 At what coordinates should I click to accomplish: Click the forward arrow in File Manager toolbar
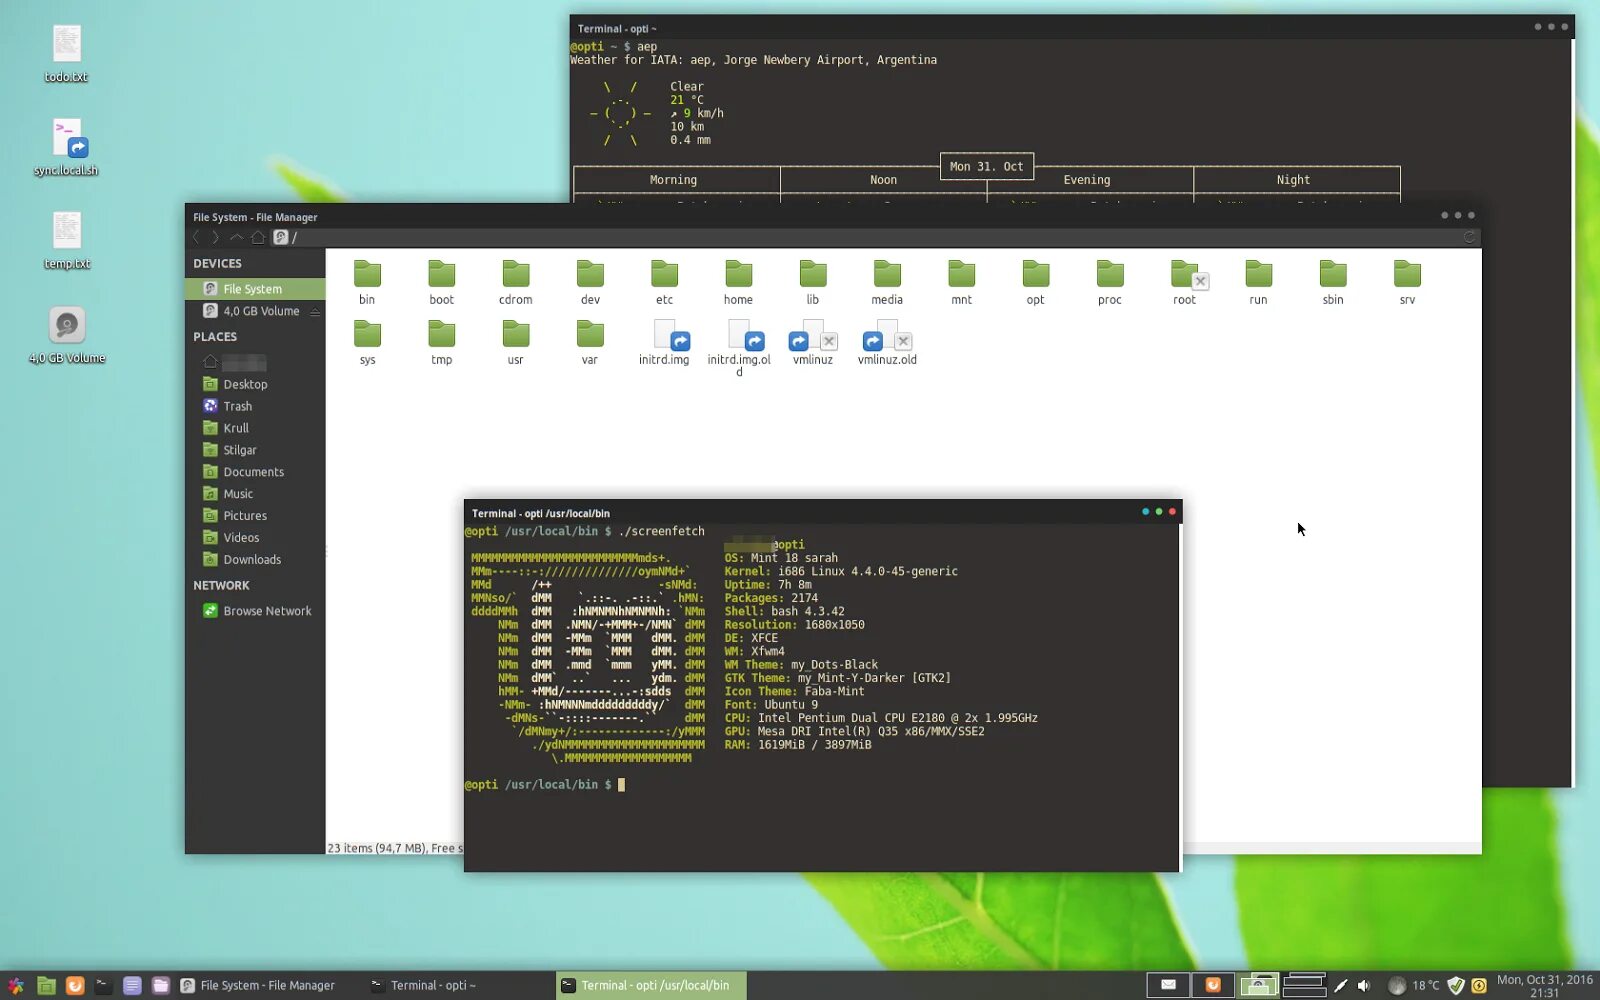pyautogui.click(x=215, y=237)
